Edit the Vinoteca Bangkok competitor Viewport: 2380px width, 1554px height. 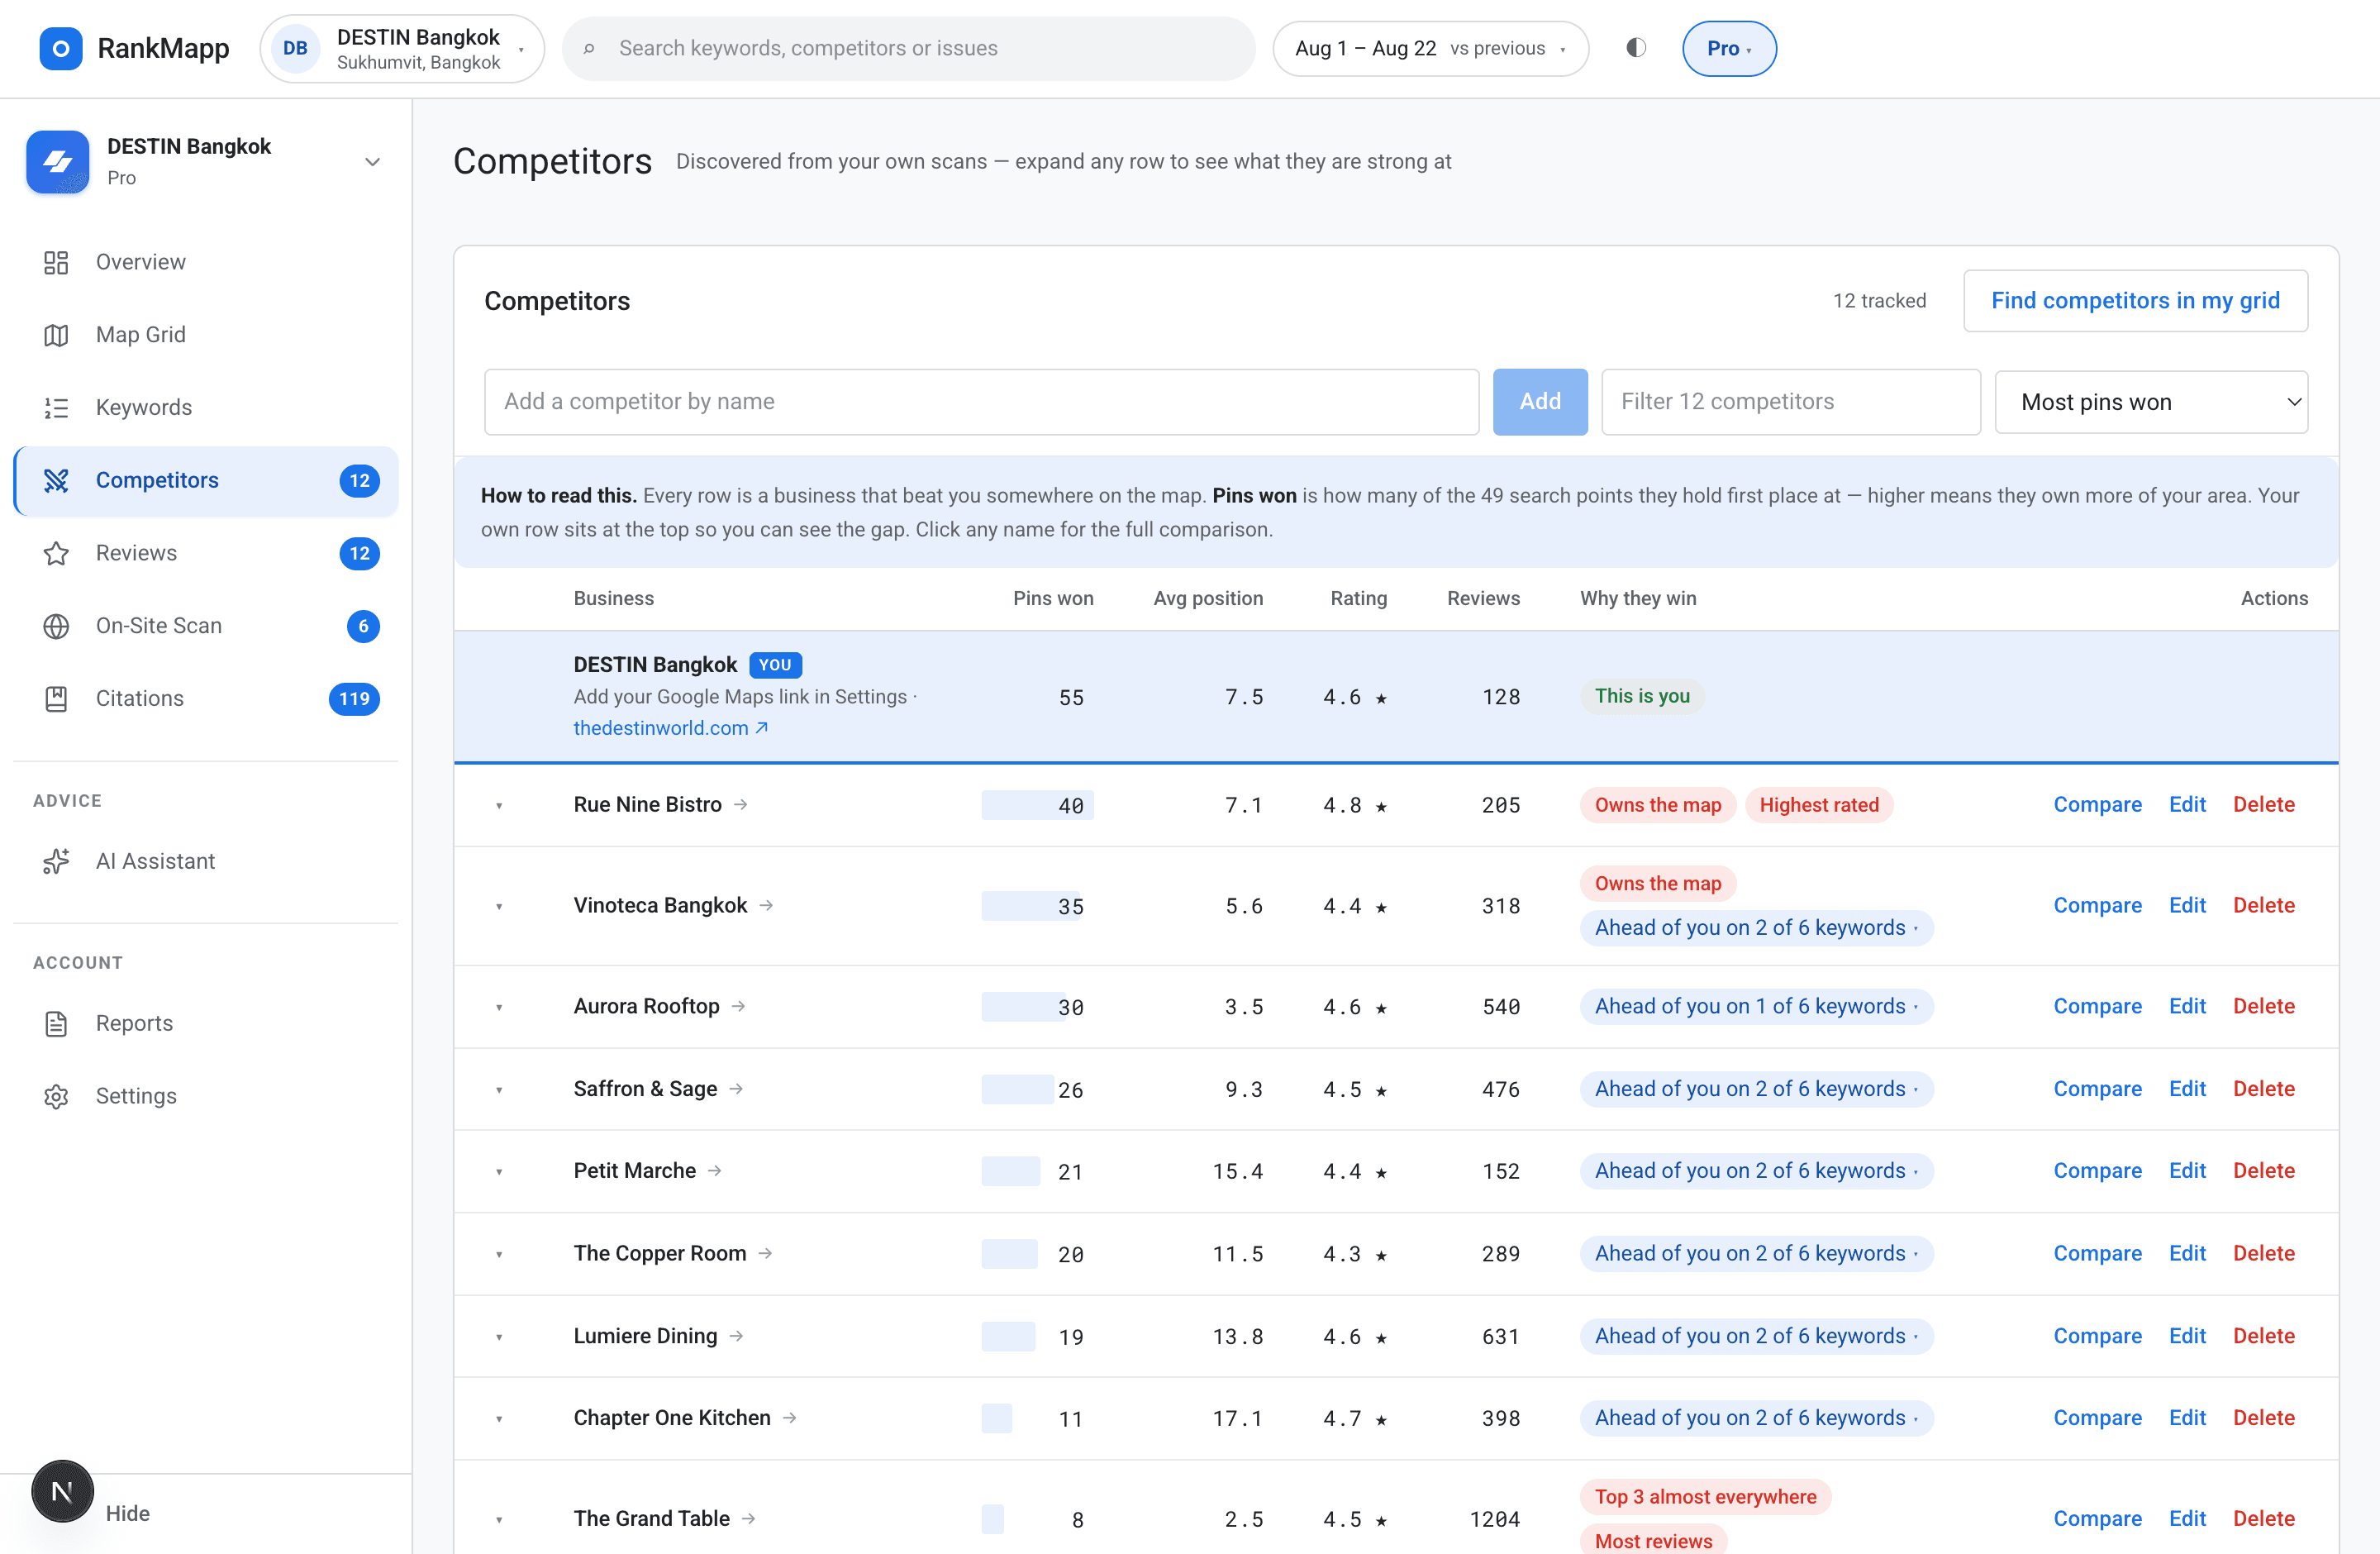[2187, 906]
